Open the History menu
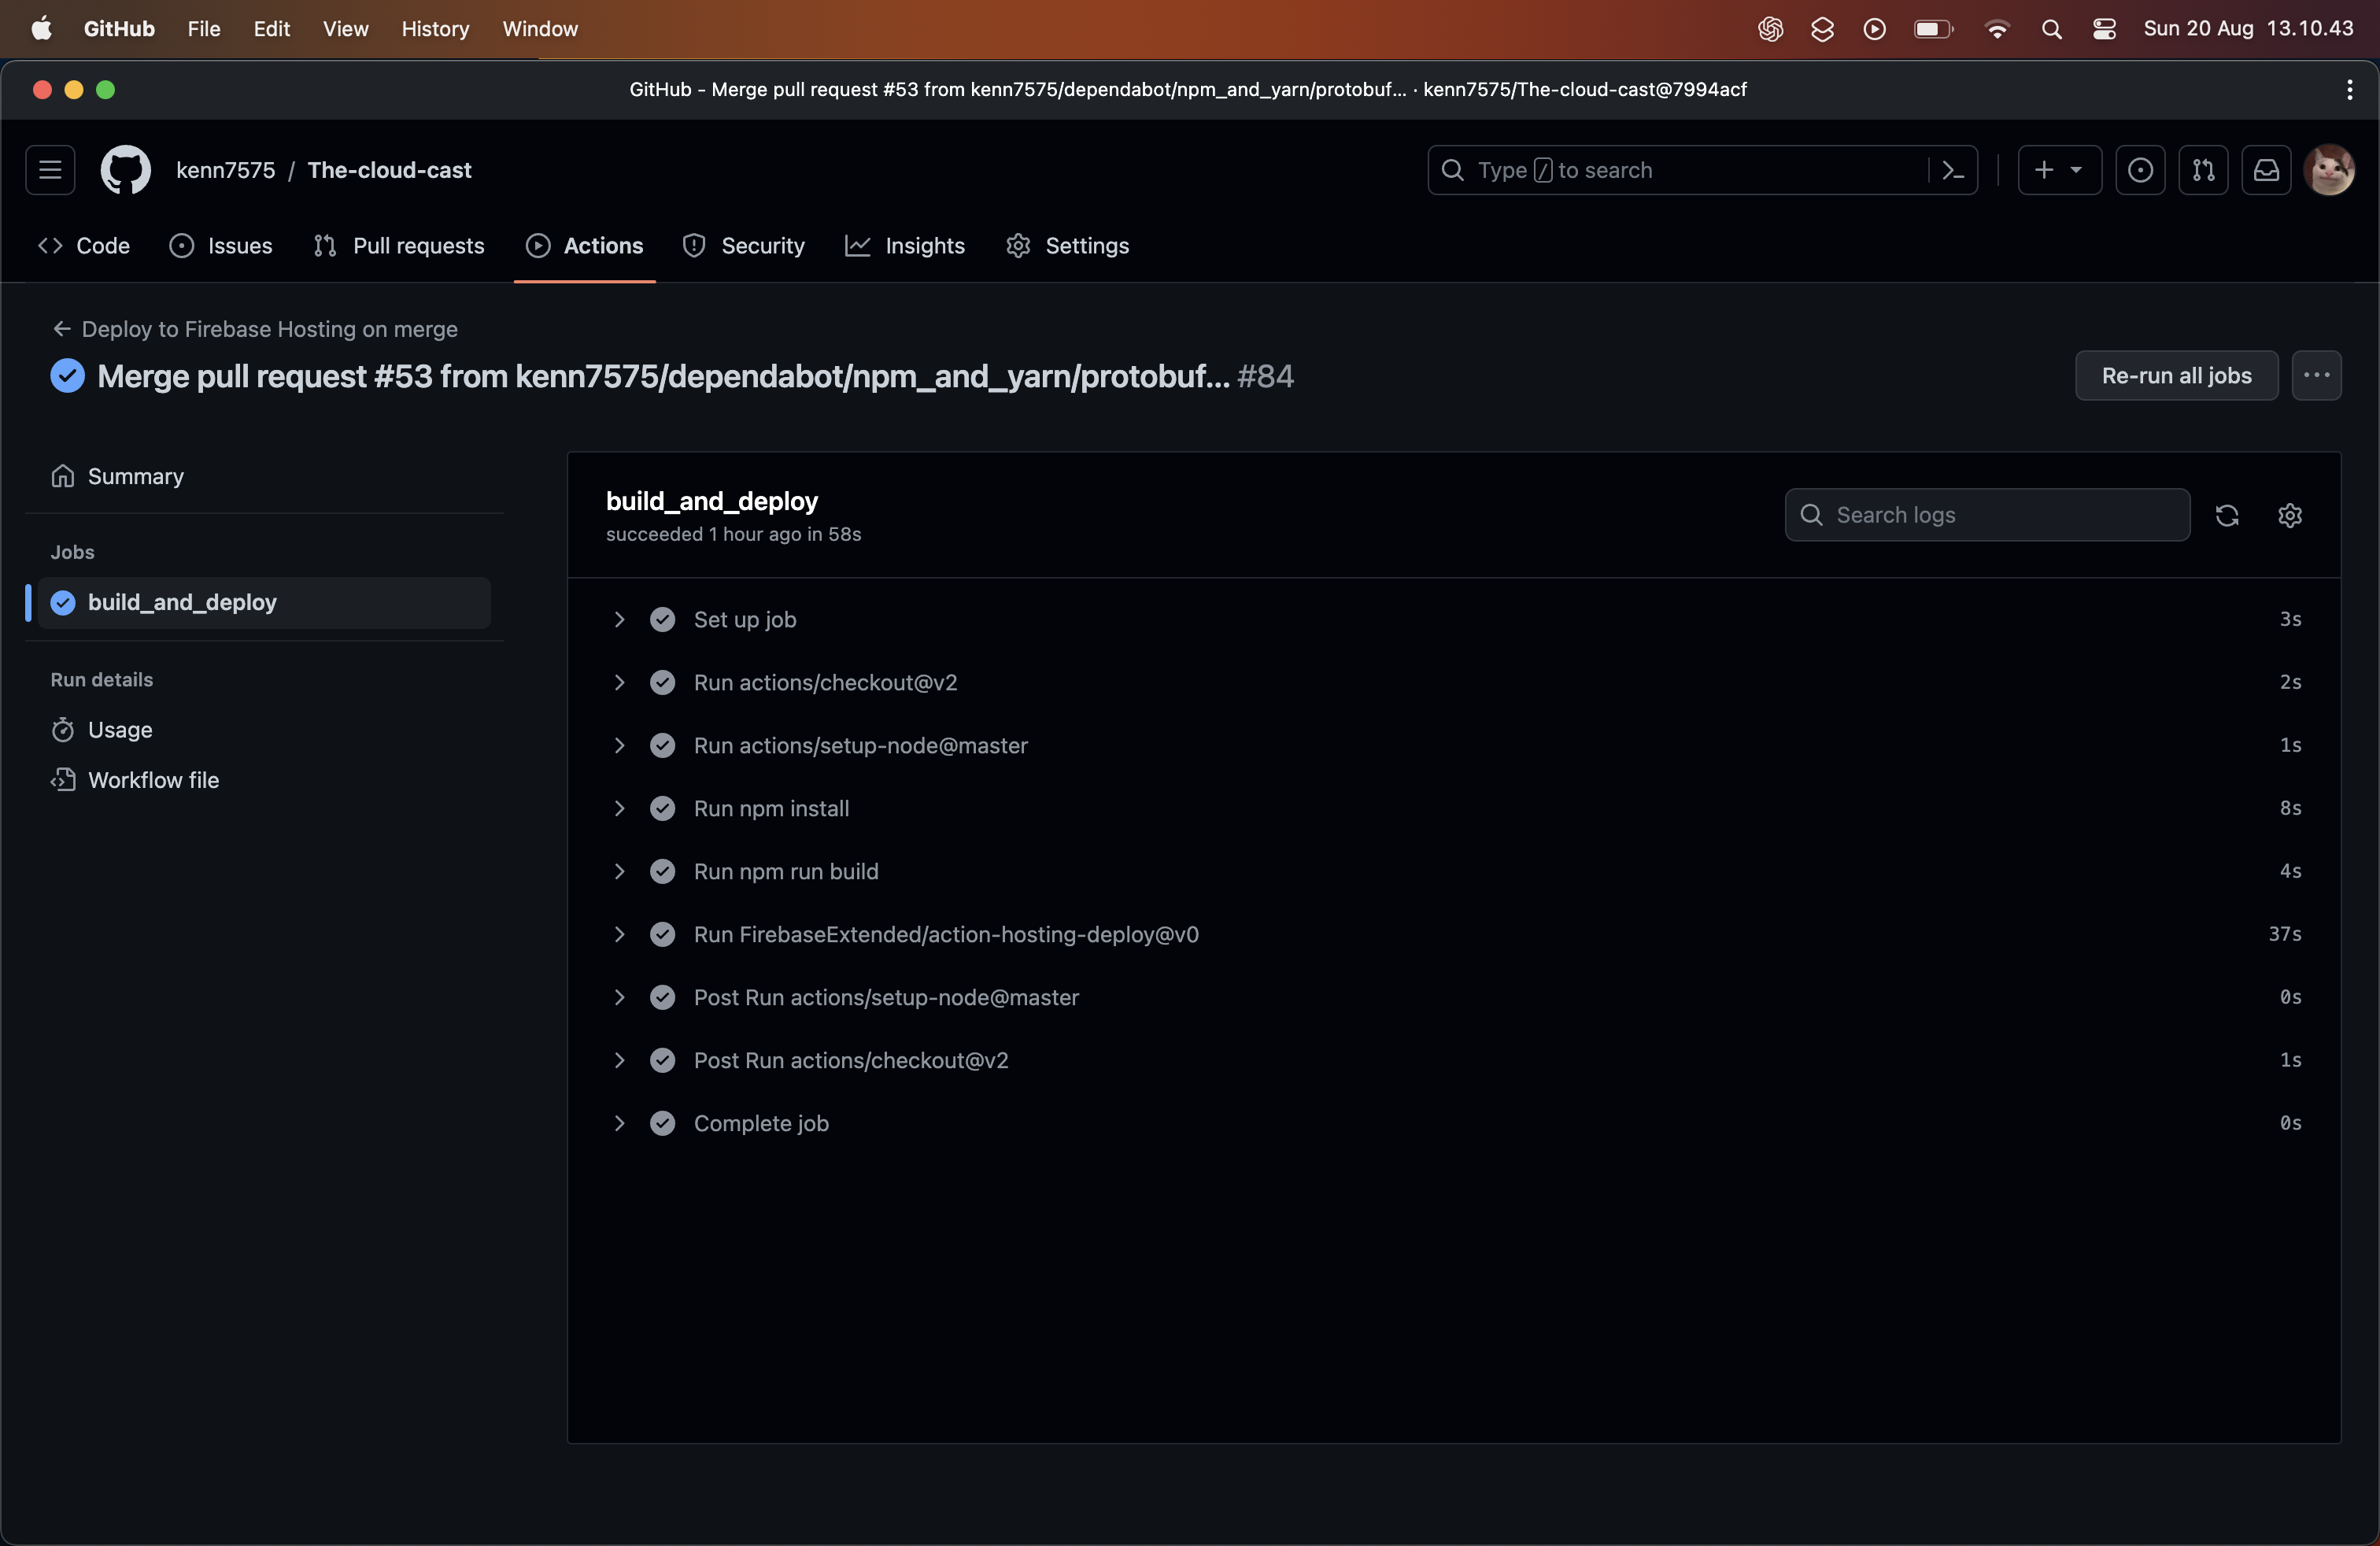This screenshot has height=1546, width=2380. [435, 29]
